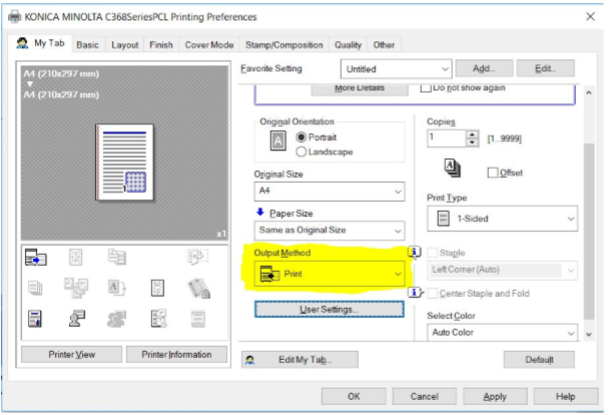This screenshot has height=415, width=612.
Task: Click the grayed letter A page icon in grid
Action: [117, 288]
